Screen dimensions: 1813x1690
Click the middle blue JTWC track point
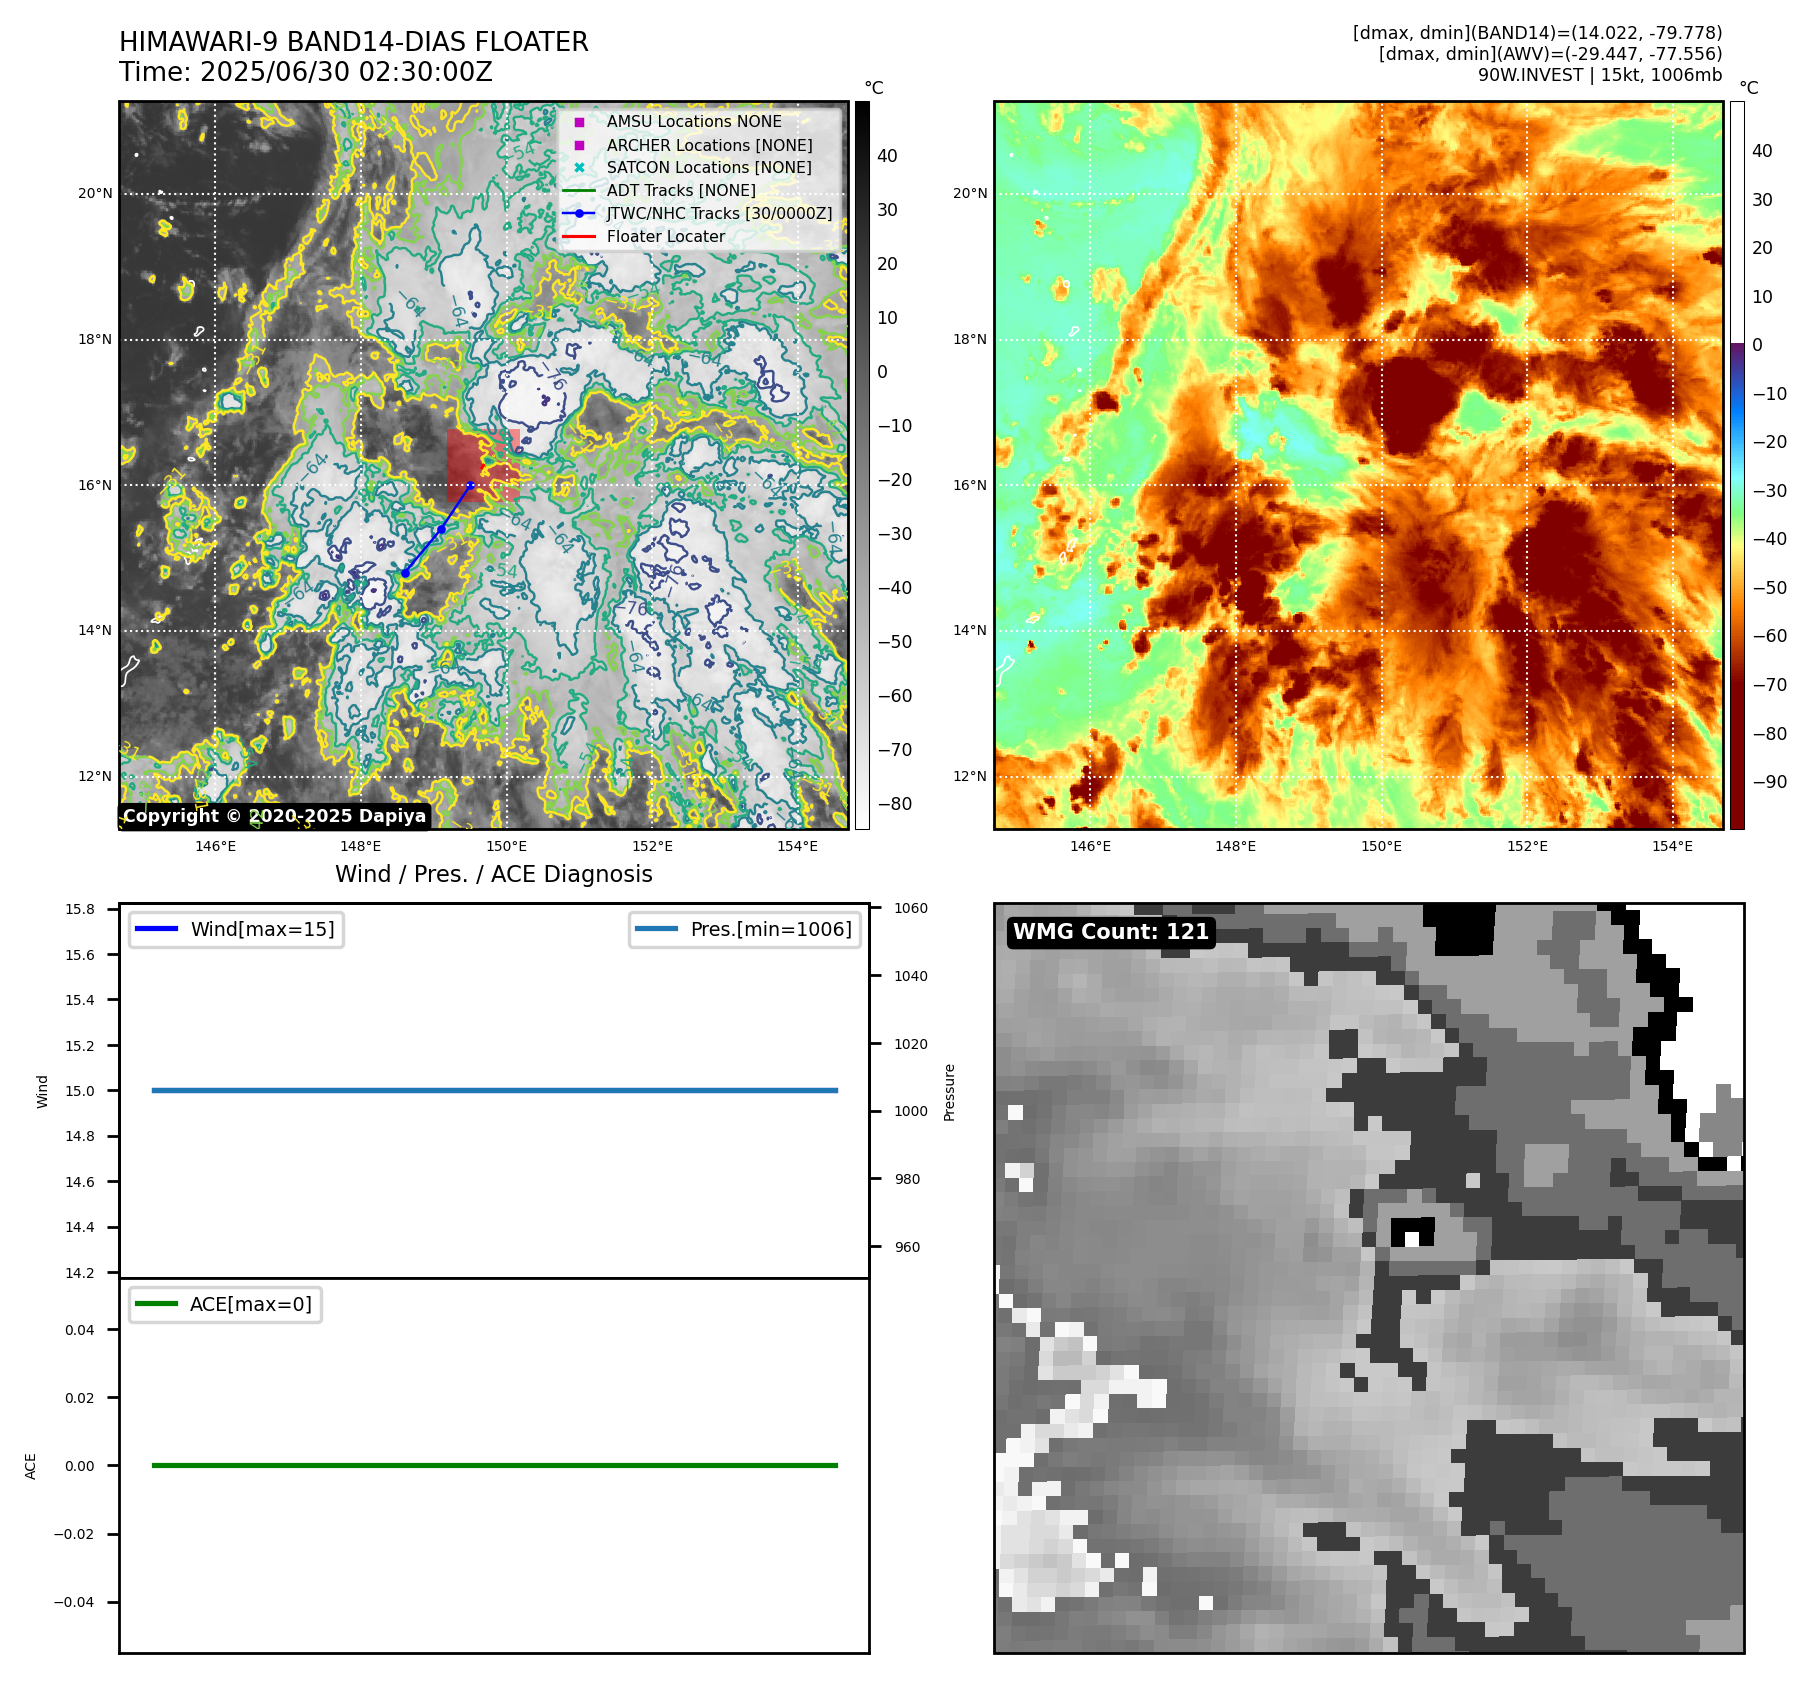point(441,529)
